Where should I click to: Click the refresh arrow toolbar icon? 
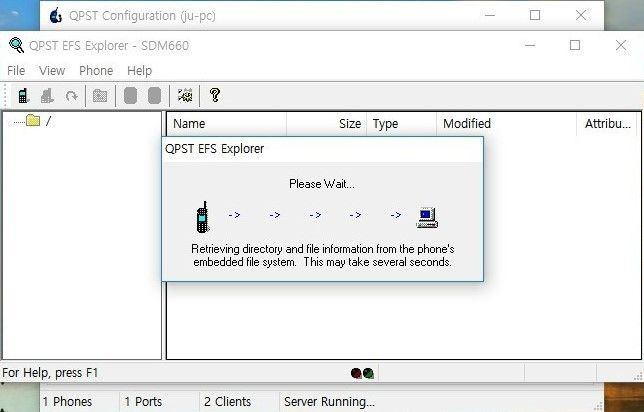tap(71, 96)
